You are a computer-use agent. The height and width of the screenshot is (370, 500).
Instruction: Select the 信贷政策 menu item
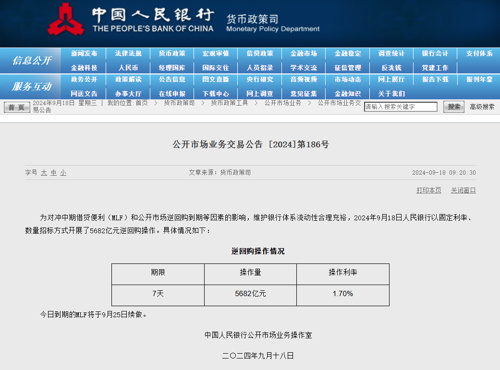pos(260,53)
